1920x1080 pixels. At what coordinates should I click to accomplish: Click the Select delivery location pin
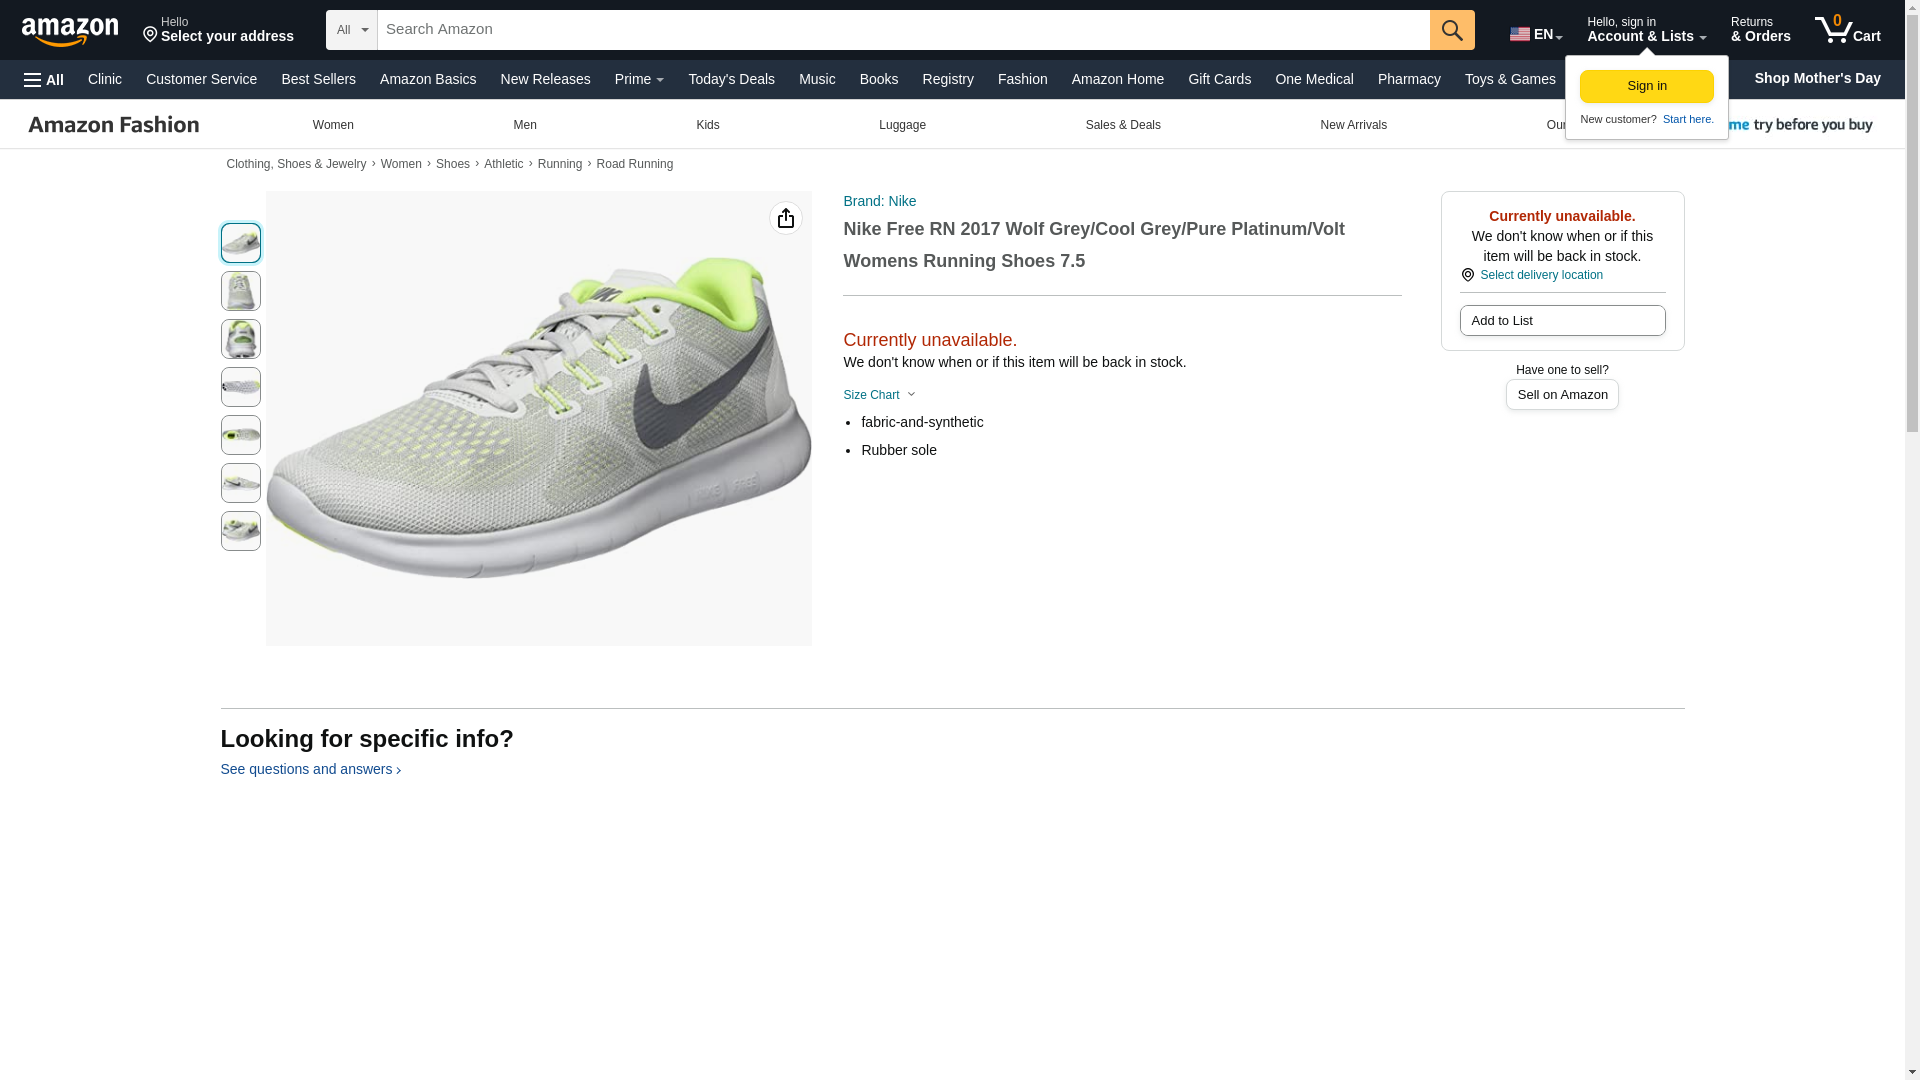1468,275
